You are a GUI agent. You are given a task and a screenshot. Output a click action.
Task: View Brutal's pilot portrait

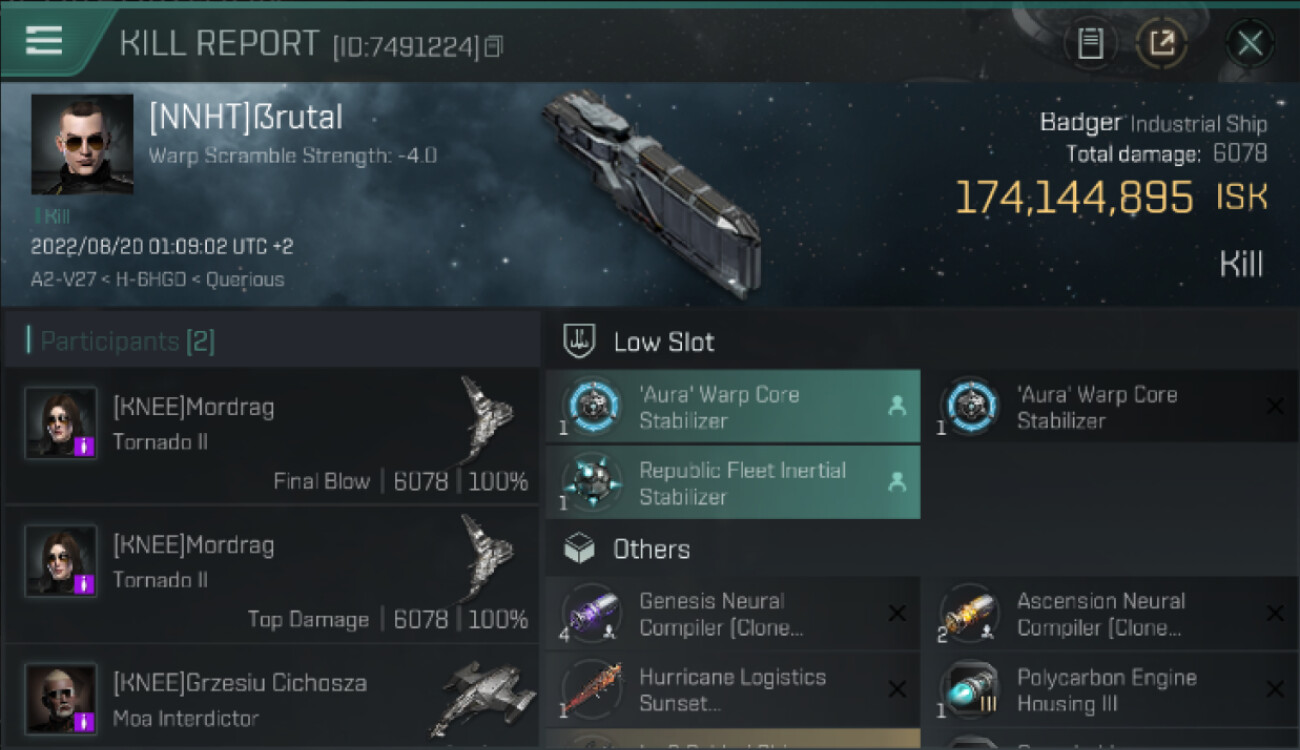(x=82, y=144)
